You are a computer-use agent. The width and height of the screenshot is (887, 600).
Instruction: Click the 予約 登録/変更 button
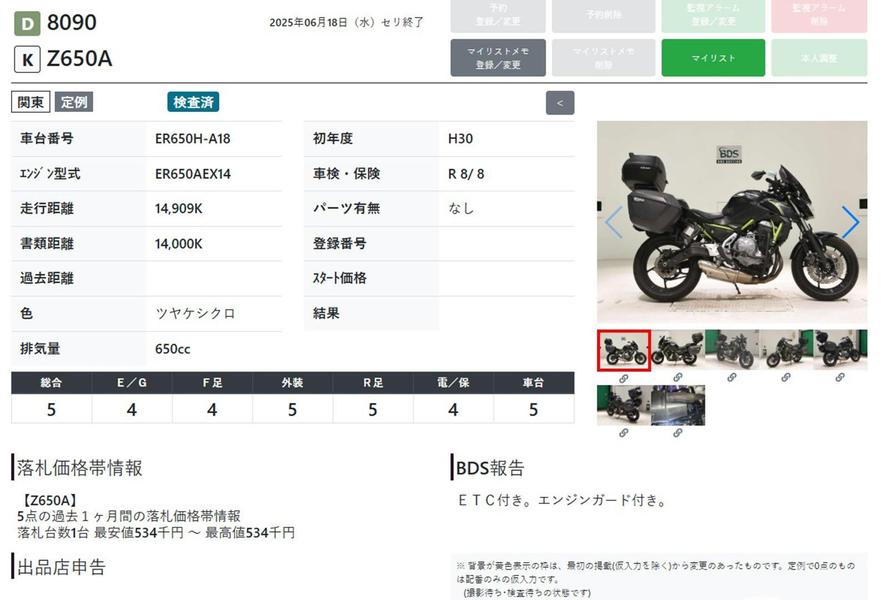[x=498, y=16]
